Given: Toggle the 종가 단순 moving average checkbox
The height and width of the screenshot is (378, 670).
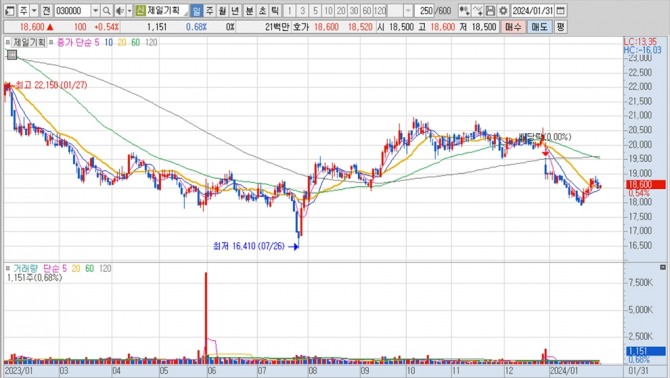Looking at the screenshot, I should 51,42.
